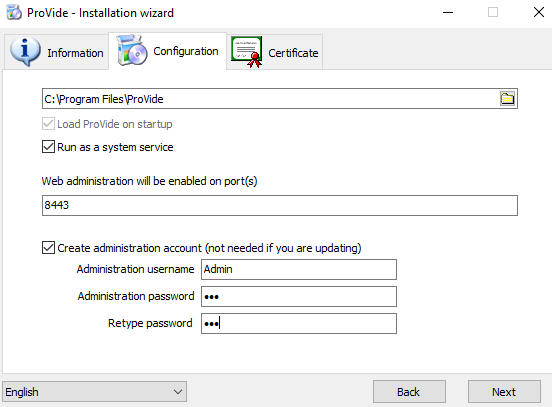Select the Configuration tab label
This screenshot has height=407, width=552.
tap(186, 51)
